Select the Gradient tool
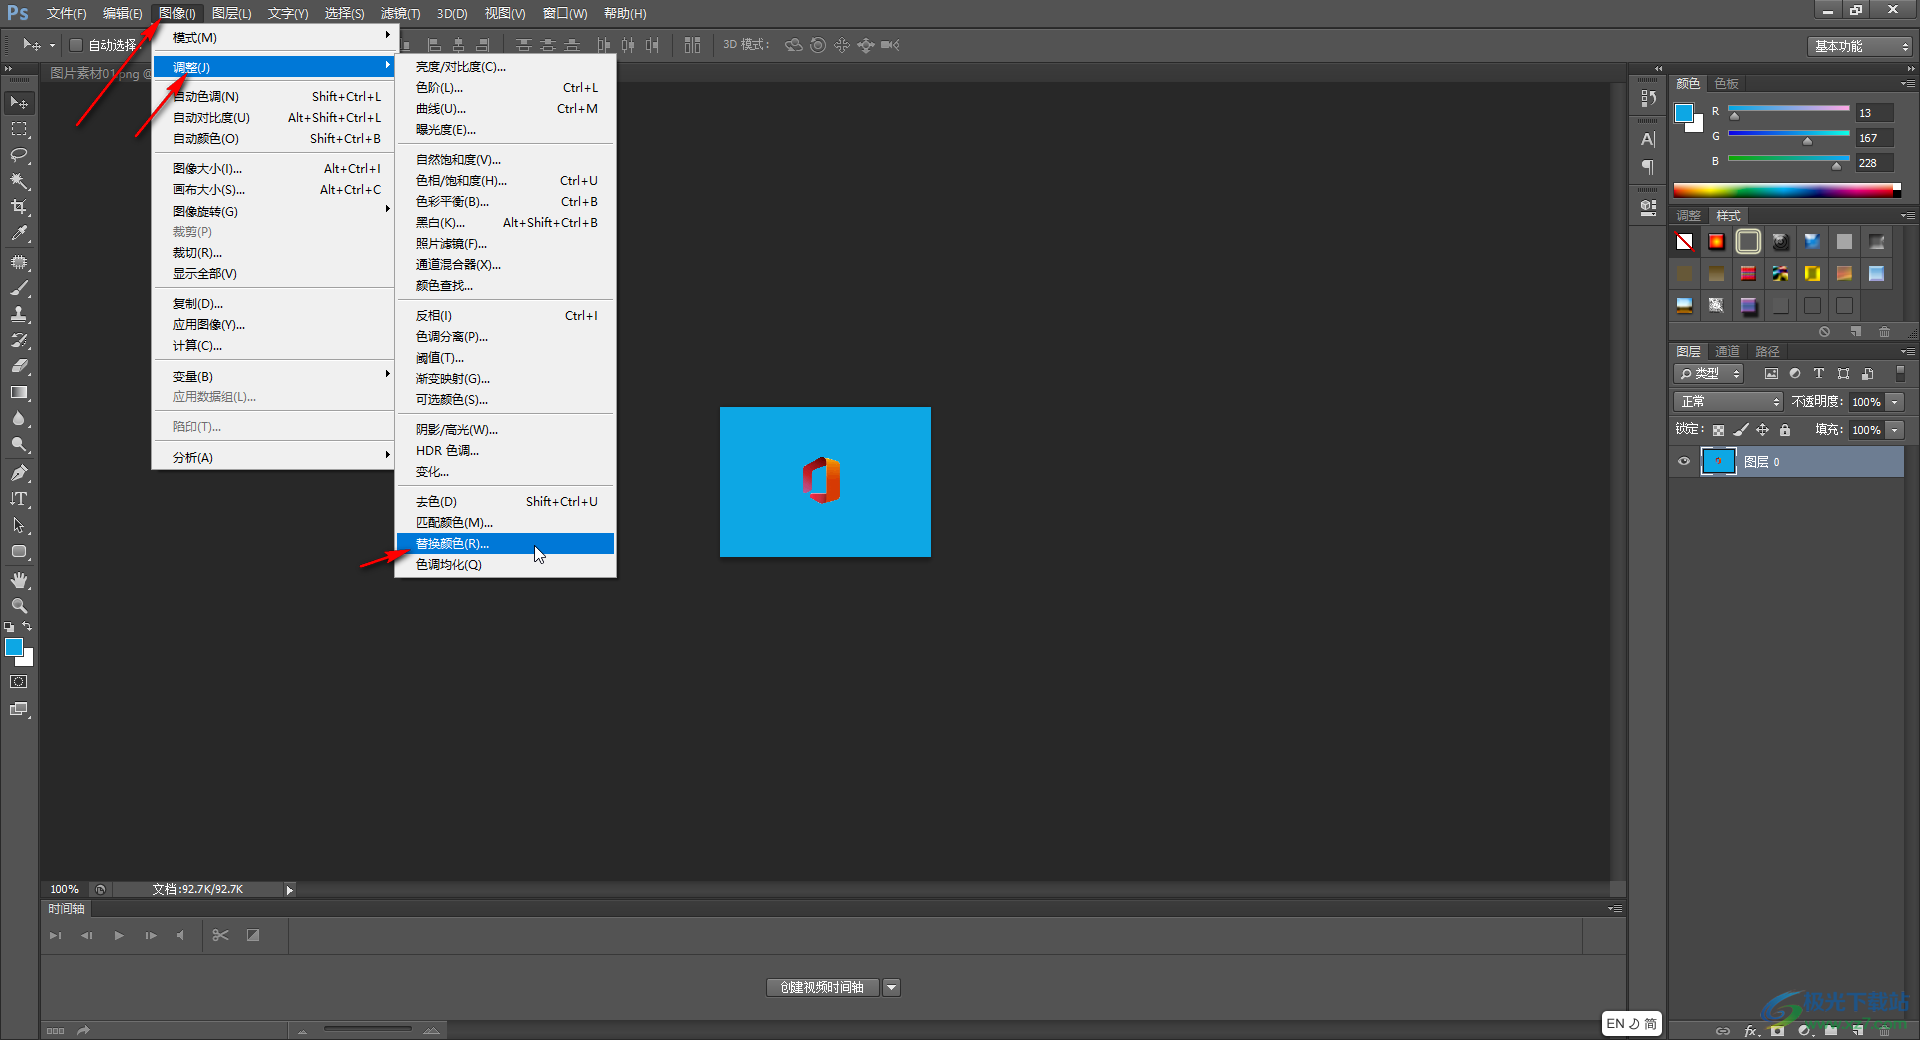This screenshot has width=1920, height=1040. [19, 392]
